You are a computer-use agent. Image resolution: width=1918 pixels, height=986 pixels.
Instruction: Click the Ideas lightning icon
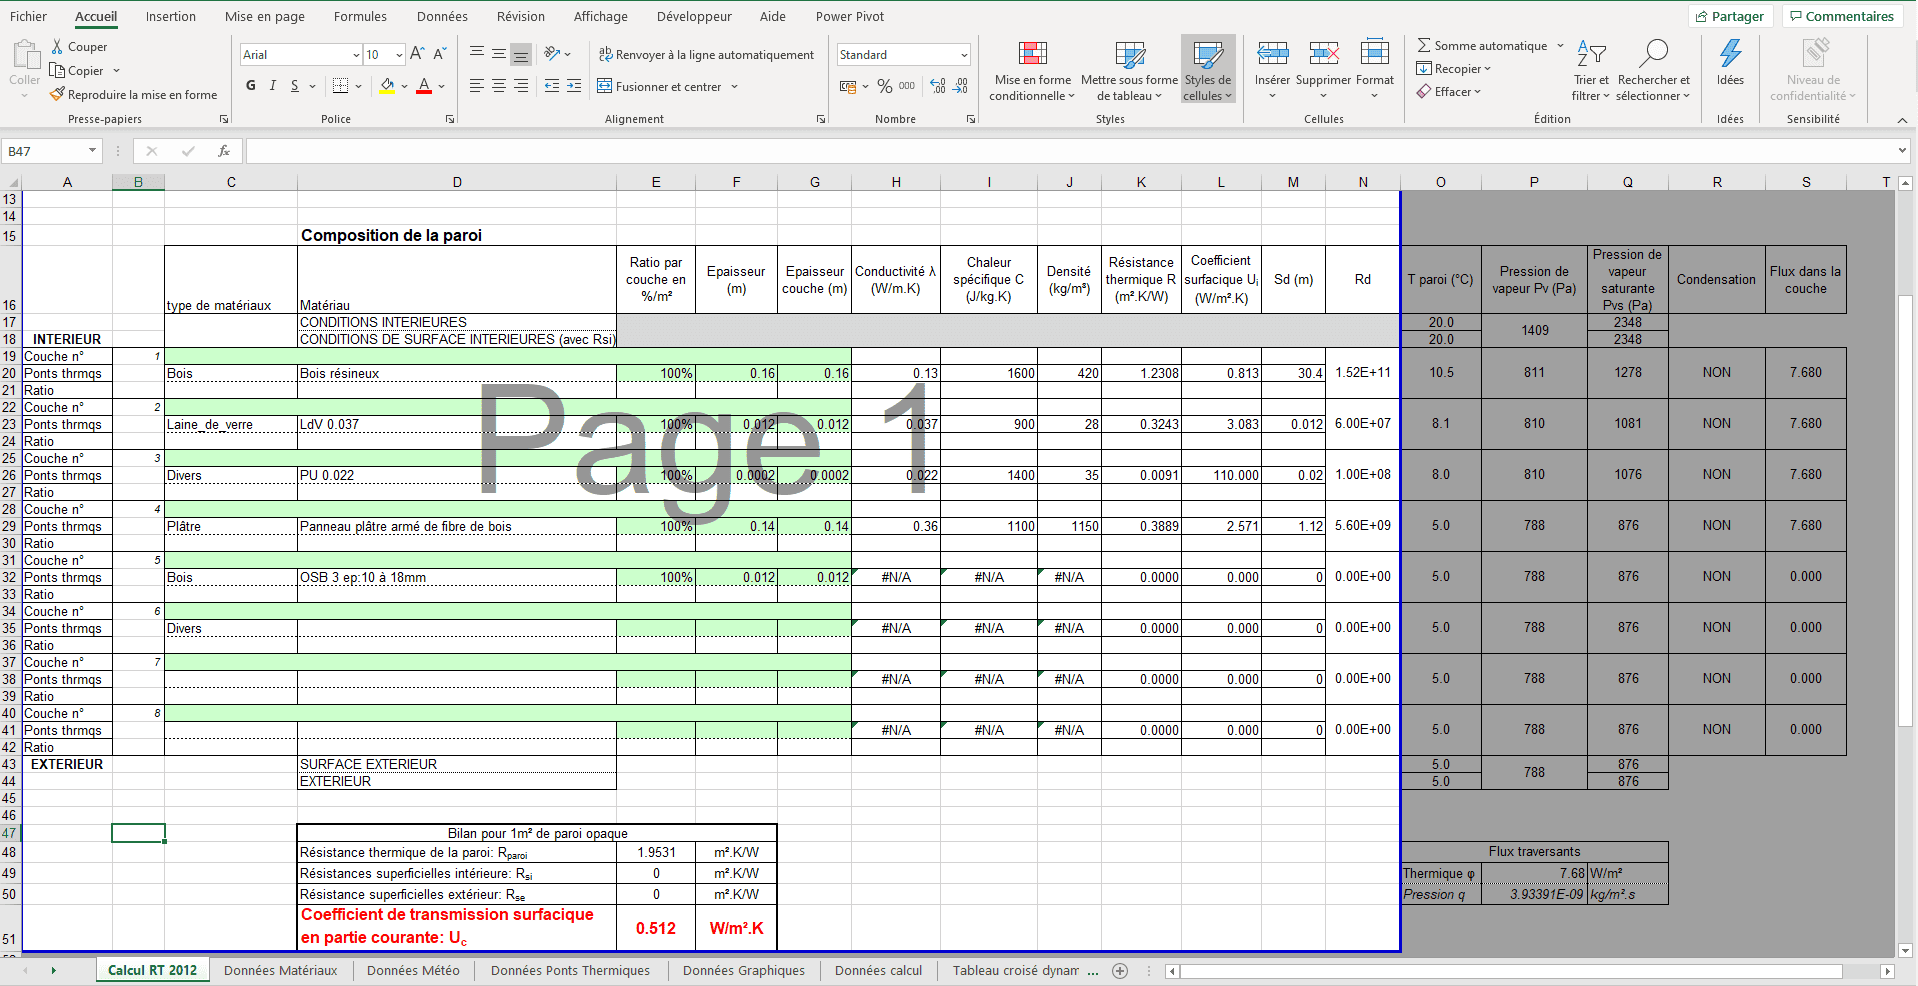coord(1730,55)
